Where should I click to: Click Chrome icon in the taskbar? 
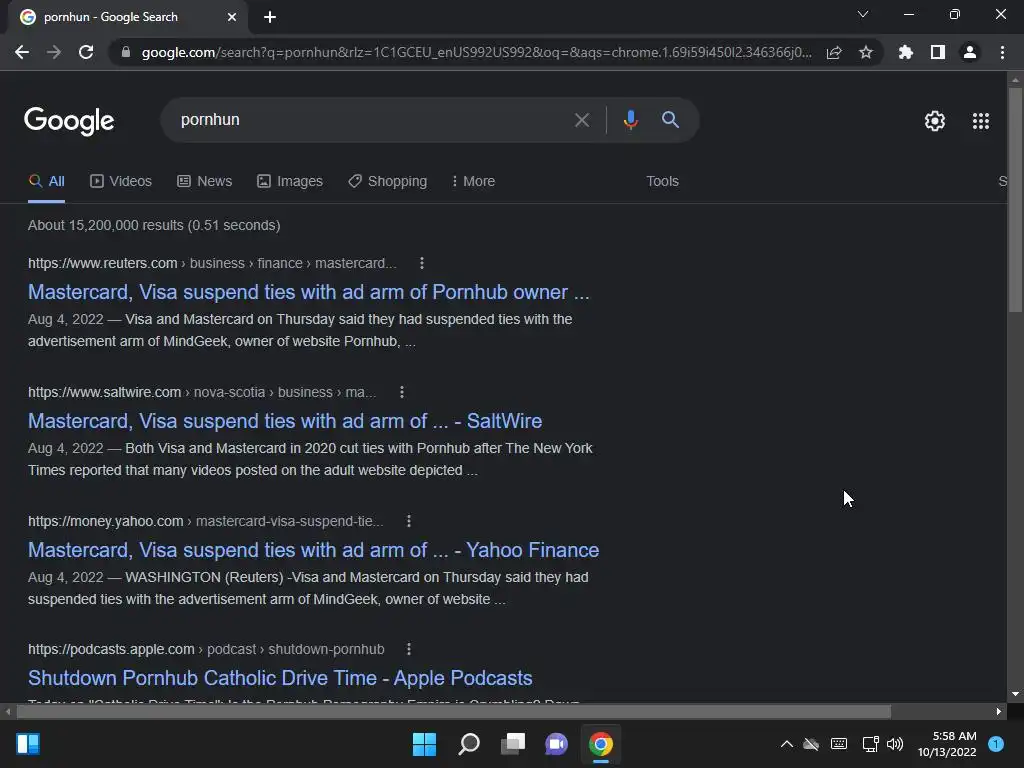(601, 744)
